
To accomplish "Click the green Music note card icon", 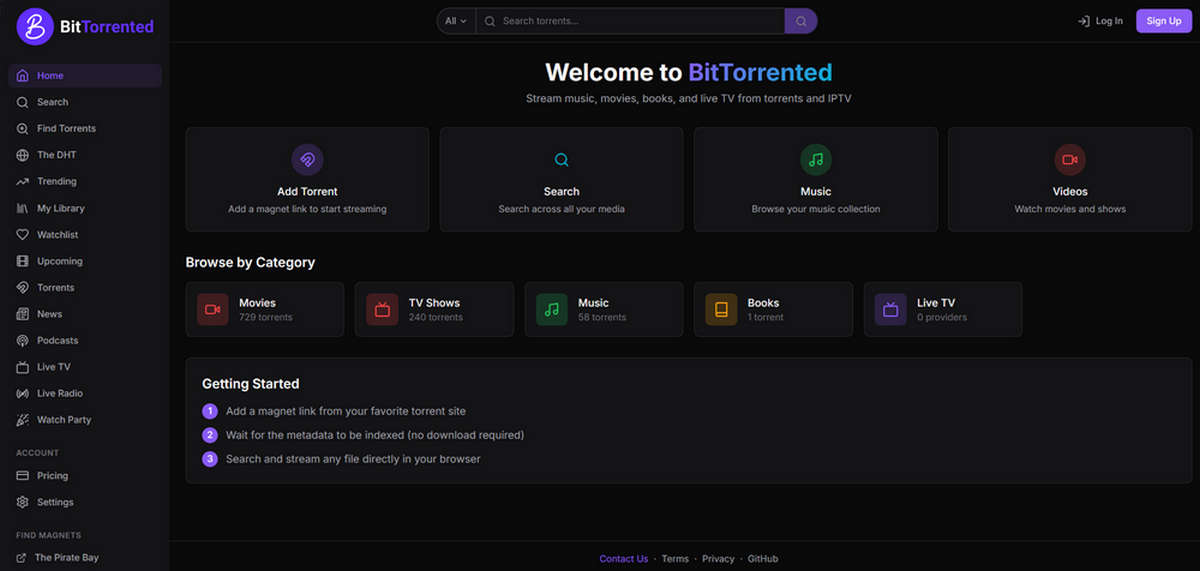I will coord(816,160).
